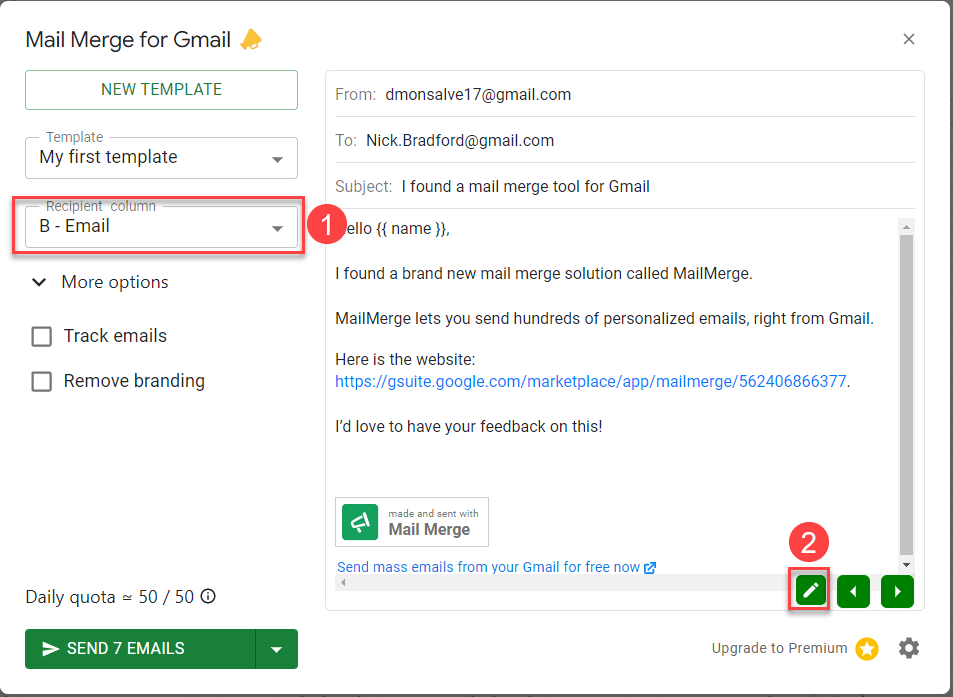Open the daily quota info icon
This screenshot has width=953, height=697.
coord(208,596)
